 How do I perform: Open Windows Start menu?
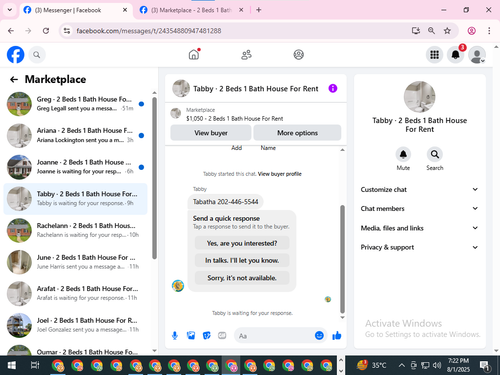tap(12, 365)
